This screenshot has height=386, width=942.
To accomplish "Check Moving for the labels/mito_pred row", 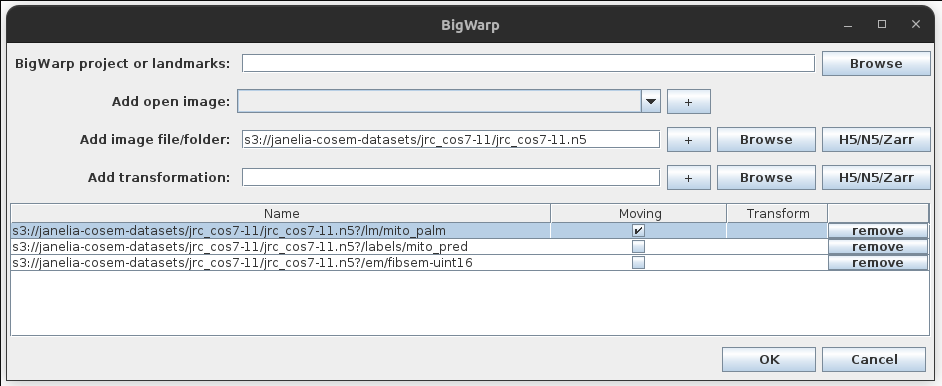I will [x=639, y=247].
